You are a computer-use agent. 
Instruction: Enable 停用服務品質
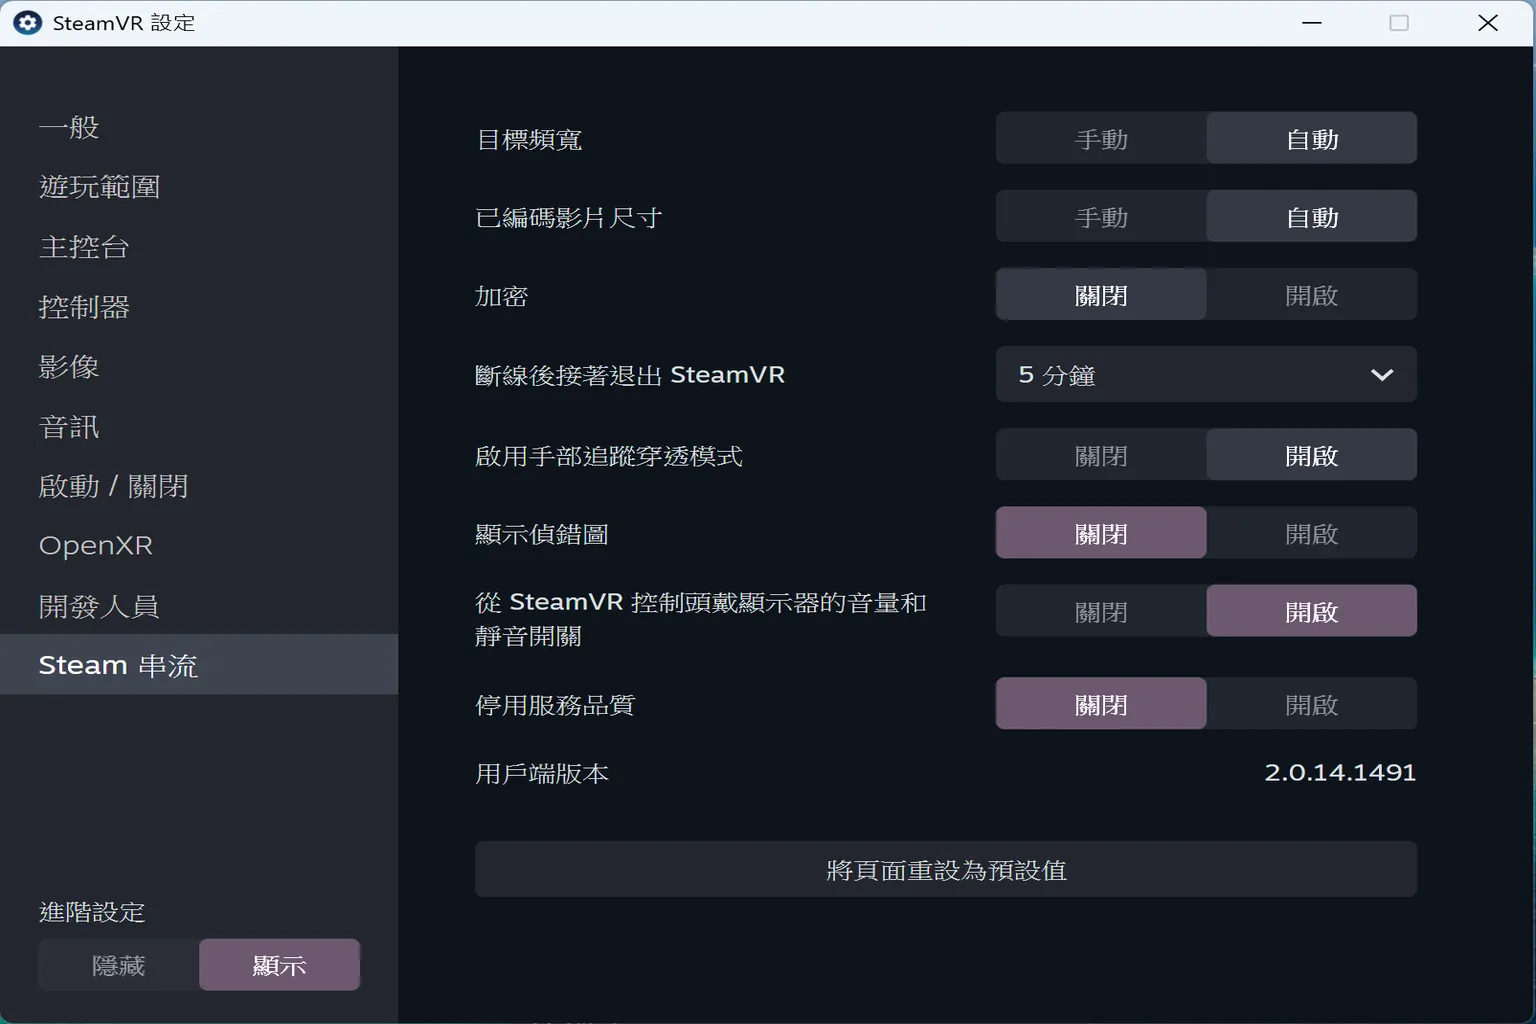(x=1311, y=703)
